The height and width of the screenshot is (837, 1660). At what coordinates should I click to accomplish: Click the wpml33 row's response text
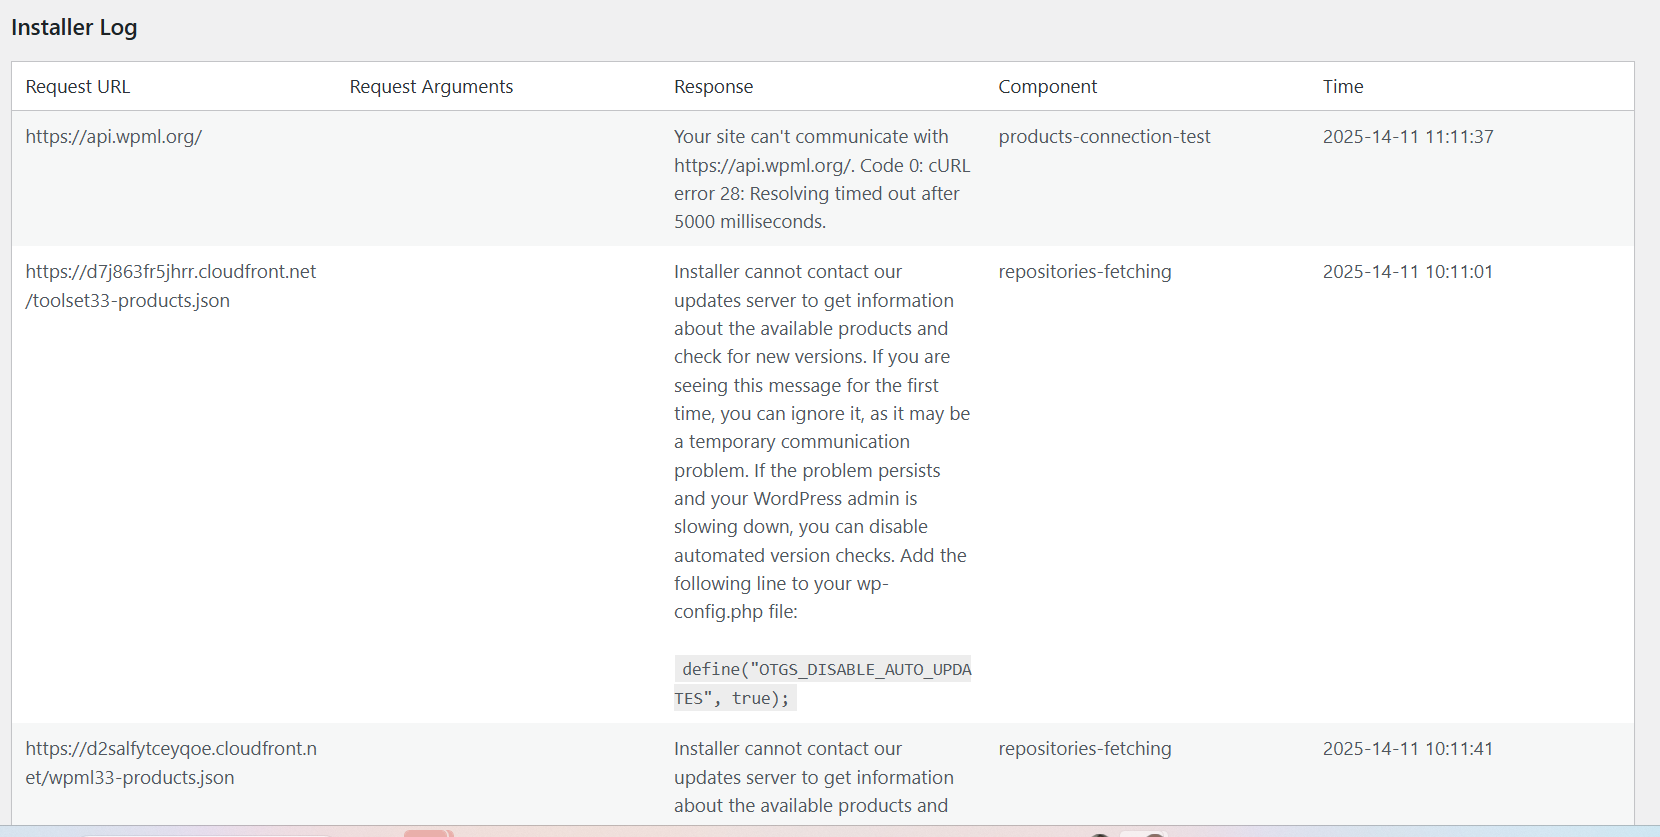(813, 777)
